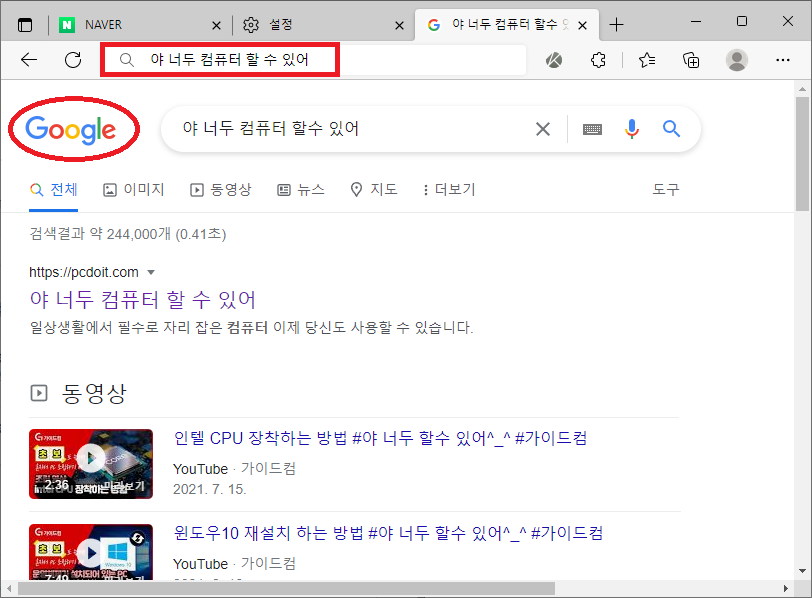The image size is (812, 598).
Task: Select the 이미지 images tab
Action: [x=134, y=190]
